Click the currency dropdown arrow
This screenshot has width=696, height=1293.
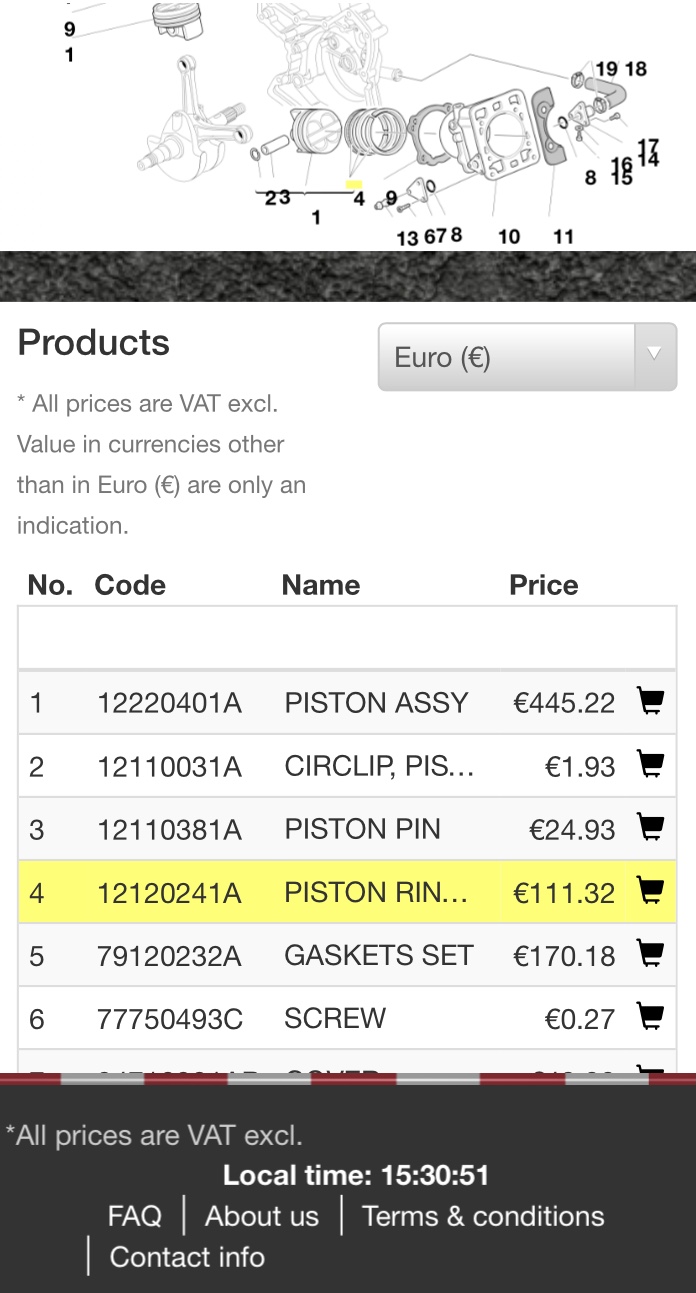655,354
